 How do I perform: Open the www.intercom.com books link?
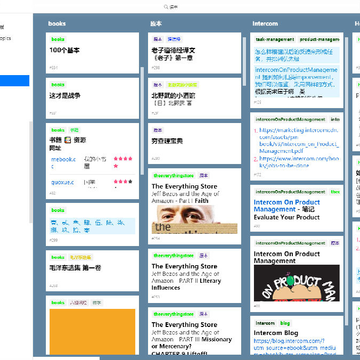[x=299, y=162]
